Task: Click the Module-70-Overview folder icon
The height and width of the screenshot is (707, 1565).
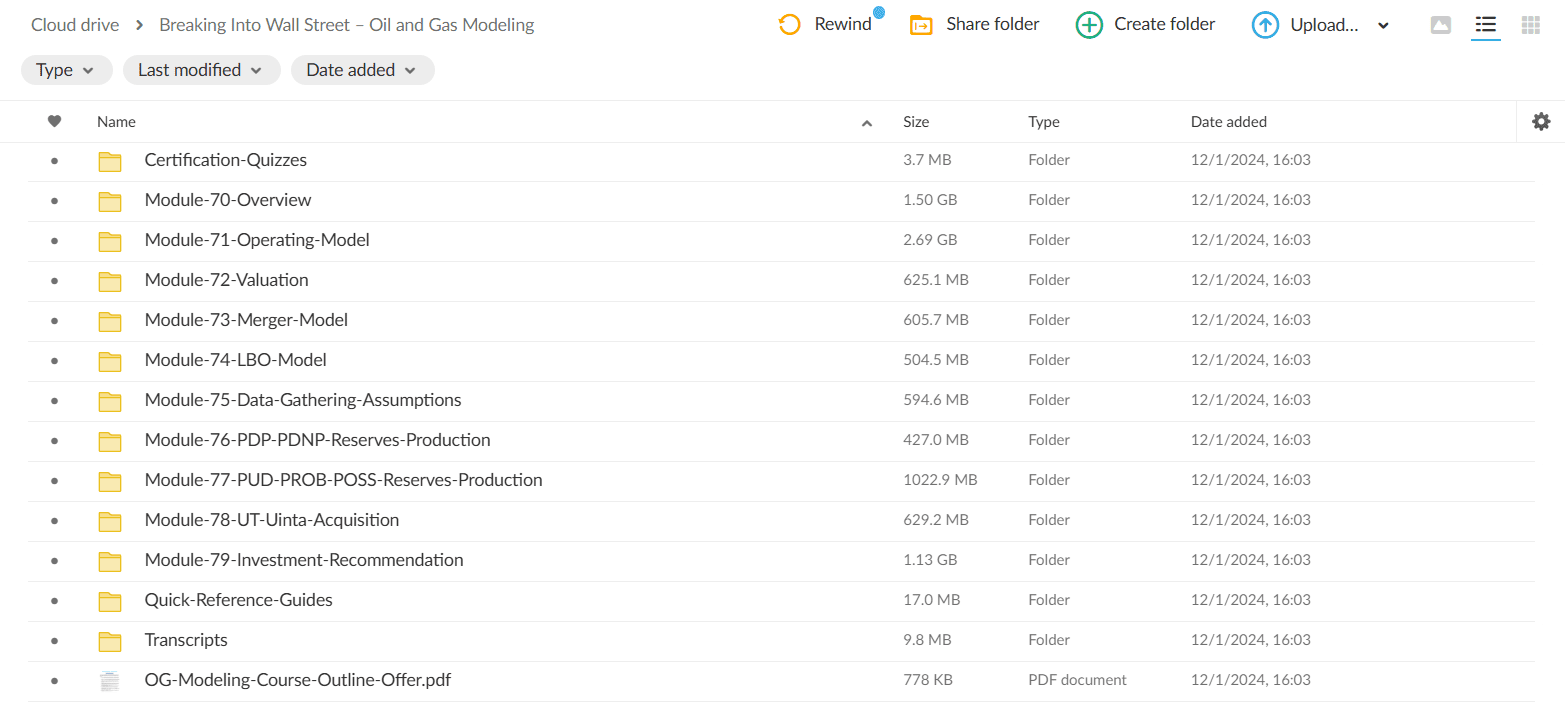Action: tap(110, 201)
